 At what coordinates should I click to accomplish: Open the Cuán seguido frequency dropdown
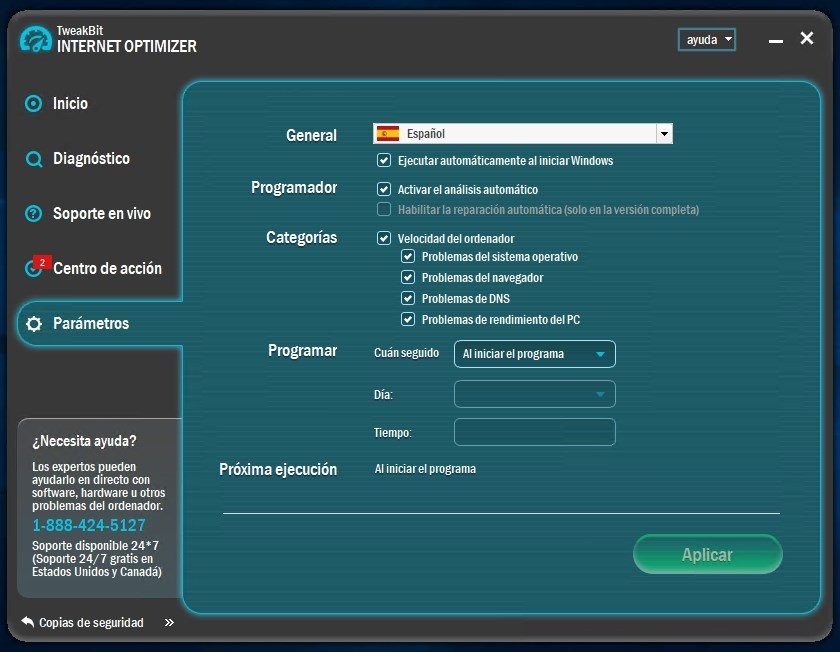(x=535, y=354)
